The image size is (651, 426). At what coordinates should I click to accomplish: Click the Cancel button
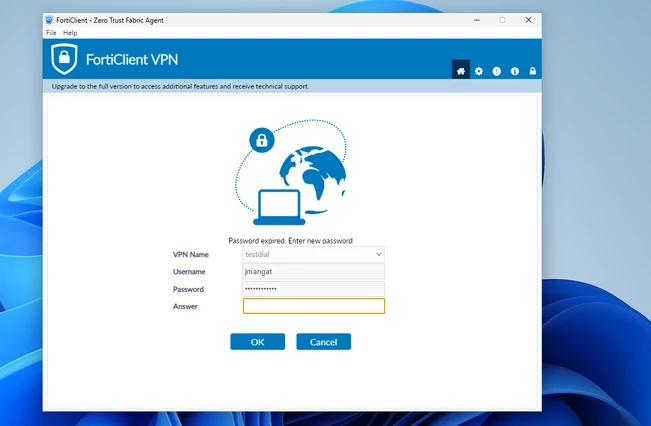pyautogui.click(x=323, y=342)
